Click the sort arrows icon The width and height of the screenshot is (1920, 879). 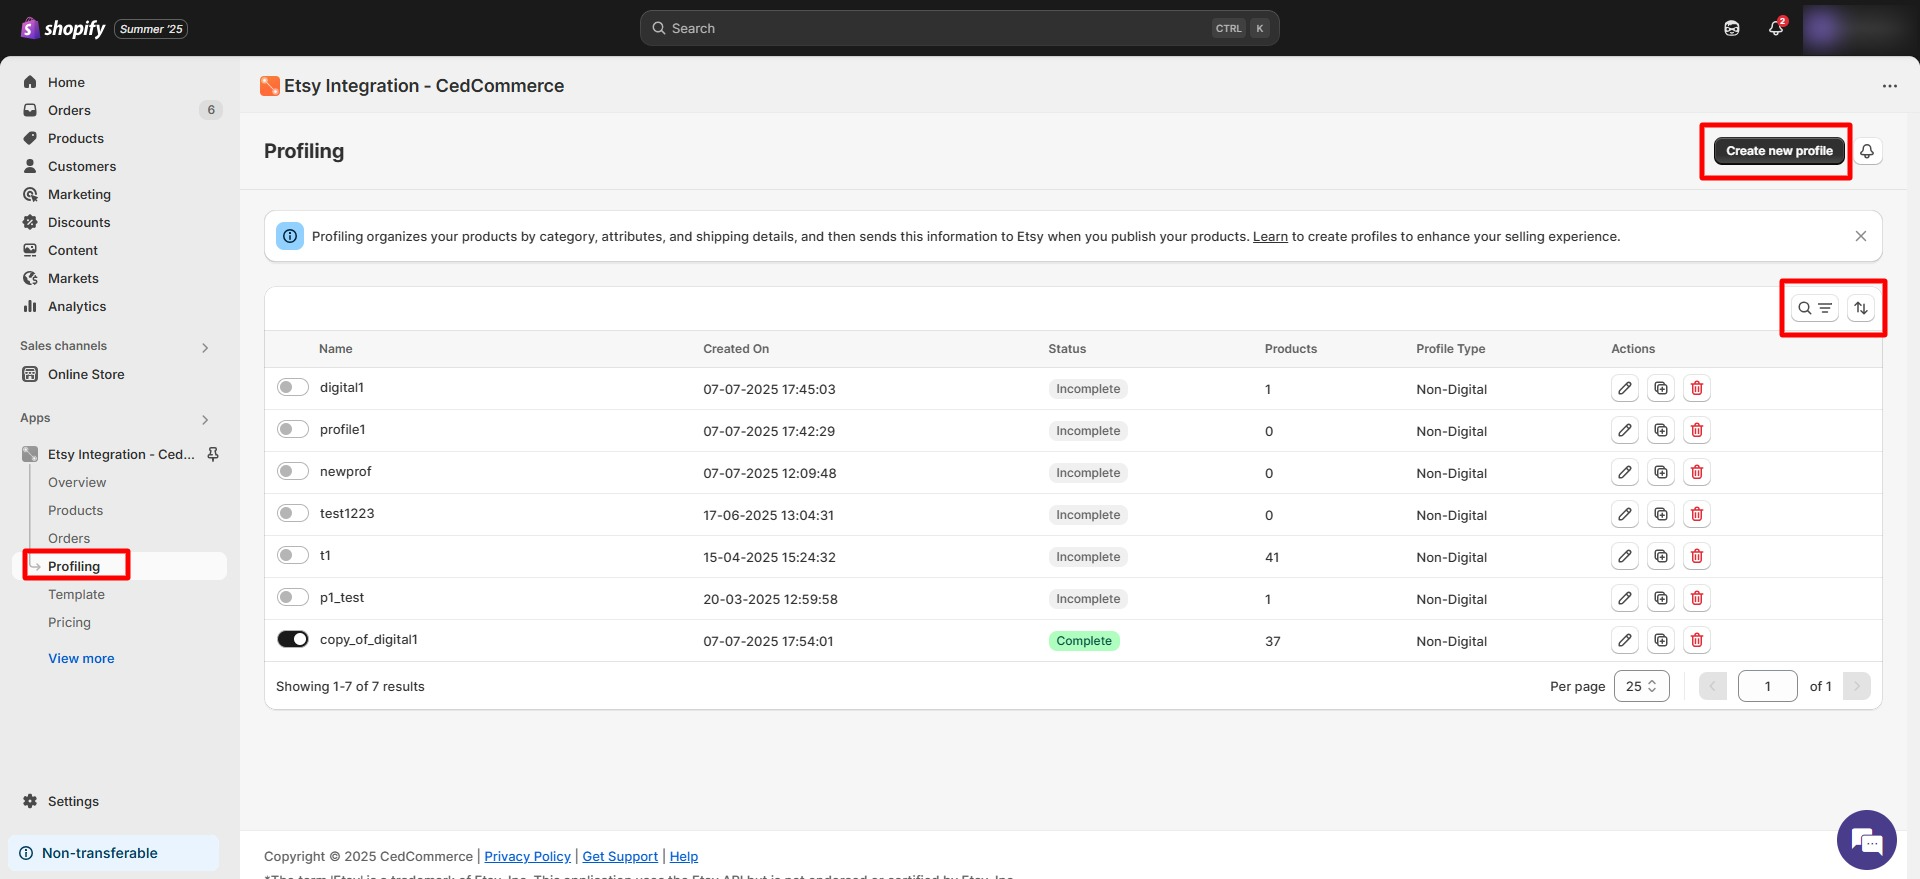click(1861, 308)
